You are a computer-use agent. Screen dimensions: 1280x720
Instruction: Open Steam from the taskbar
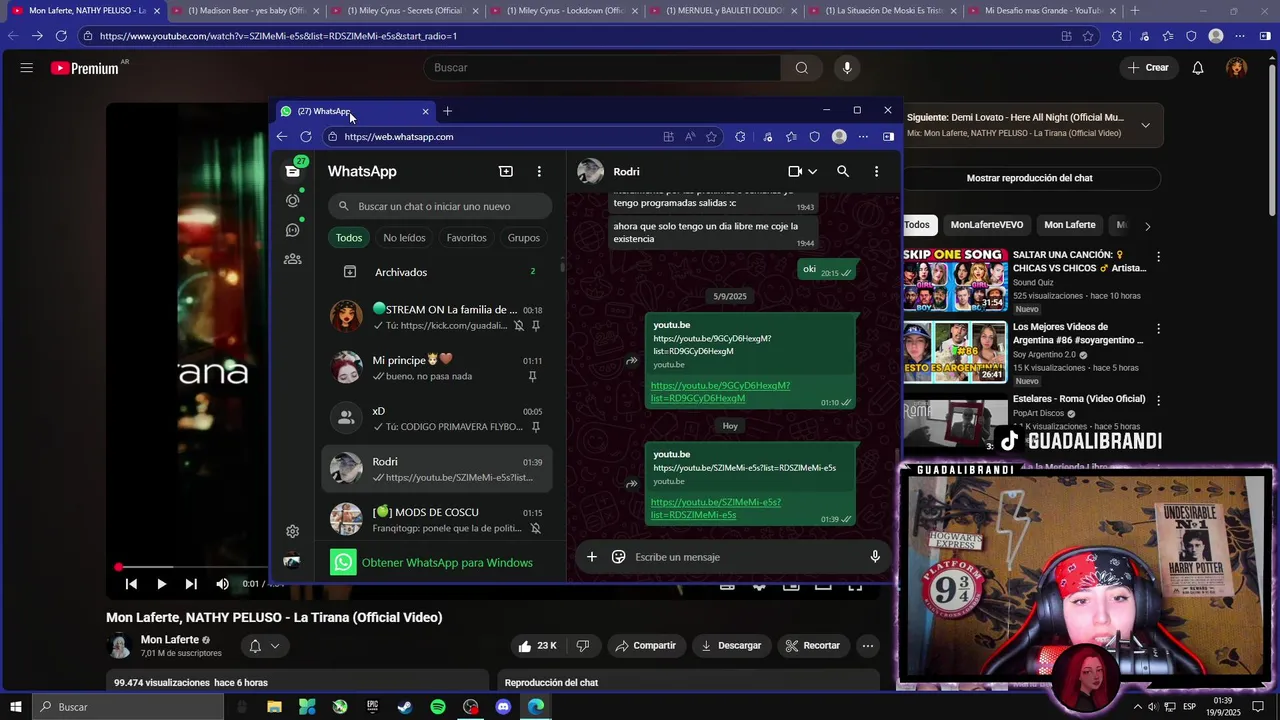tap(405, 707)
